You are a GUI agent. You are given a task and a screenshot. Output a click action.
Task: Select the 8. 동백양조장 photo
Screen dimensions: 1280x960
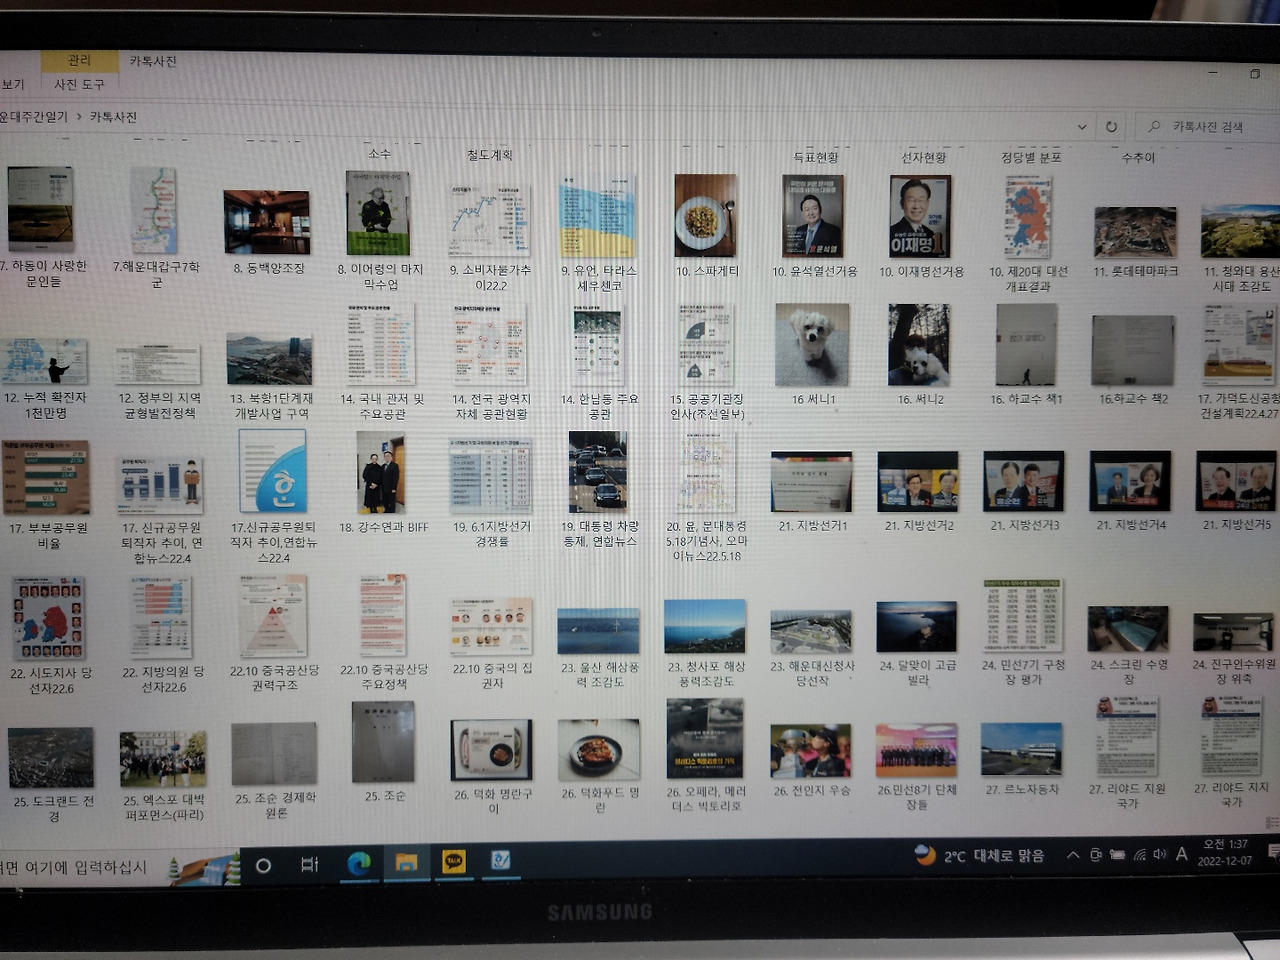tap(267, 222)
